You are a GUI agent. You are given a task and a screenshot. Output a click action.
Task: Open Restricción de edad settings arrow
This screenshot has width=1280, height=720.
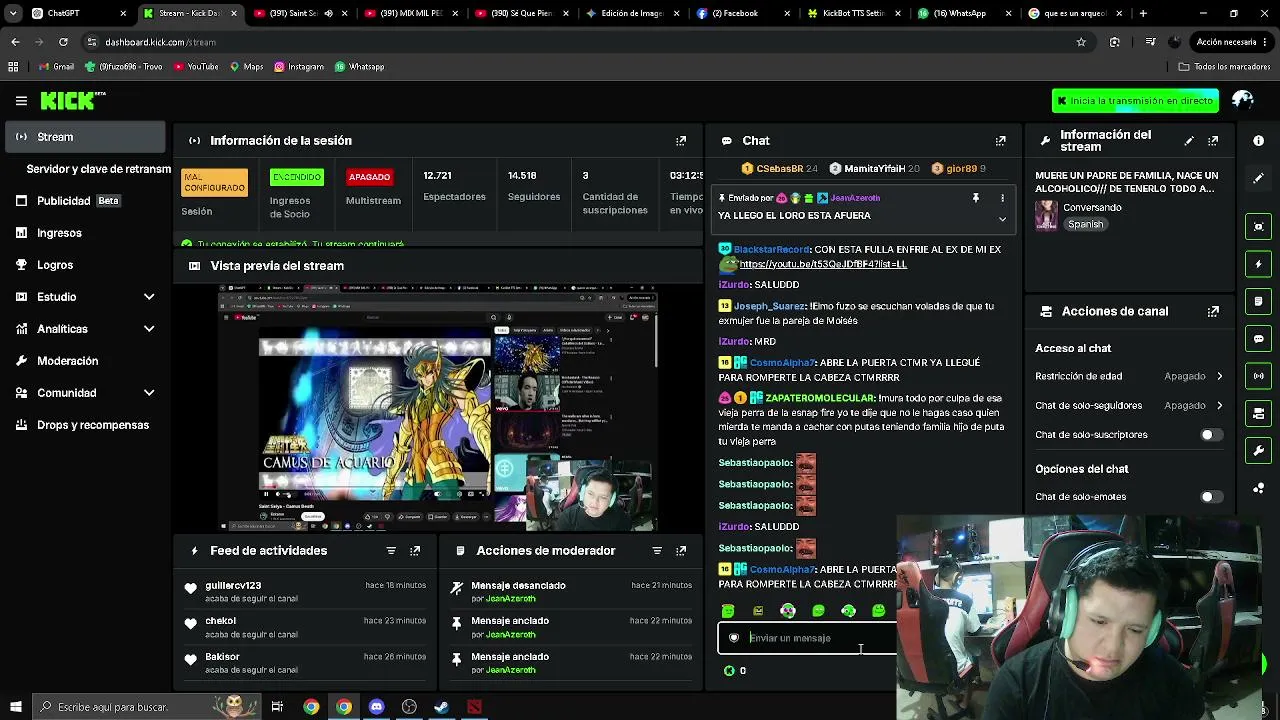pos(1219,377)
